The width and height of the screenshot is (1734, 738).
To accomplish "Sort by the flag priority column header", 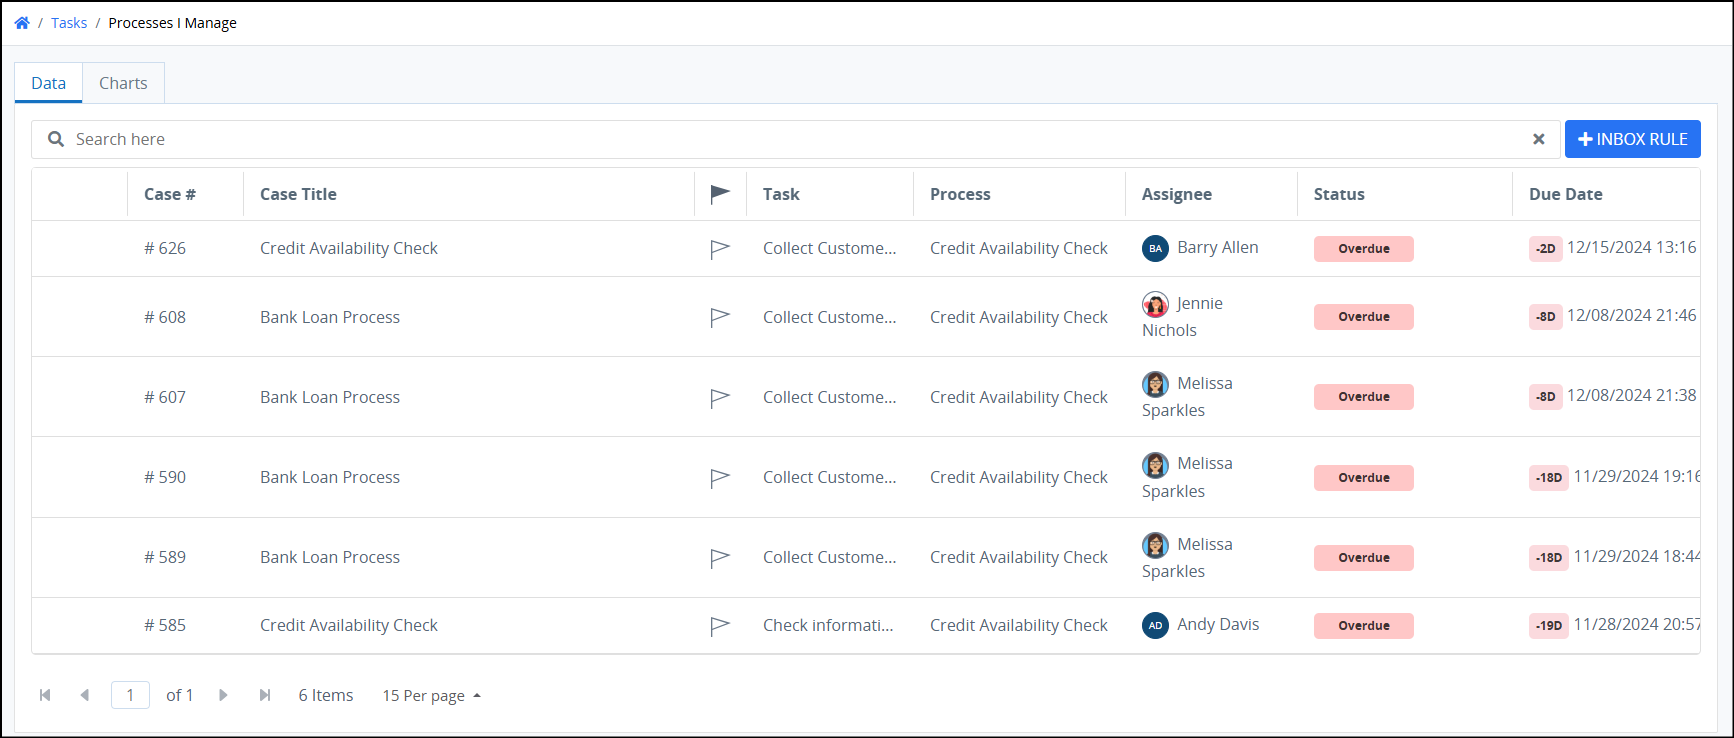I will 720,194.
